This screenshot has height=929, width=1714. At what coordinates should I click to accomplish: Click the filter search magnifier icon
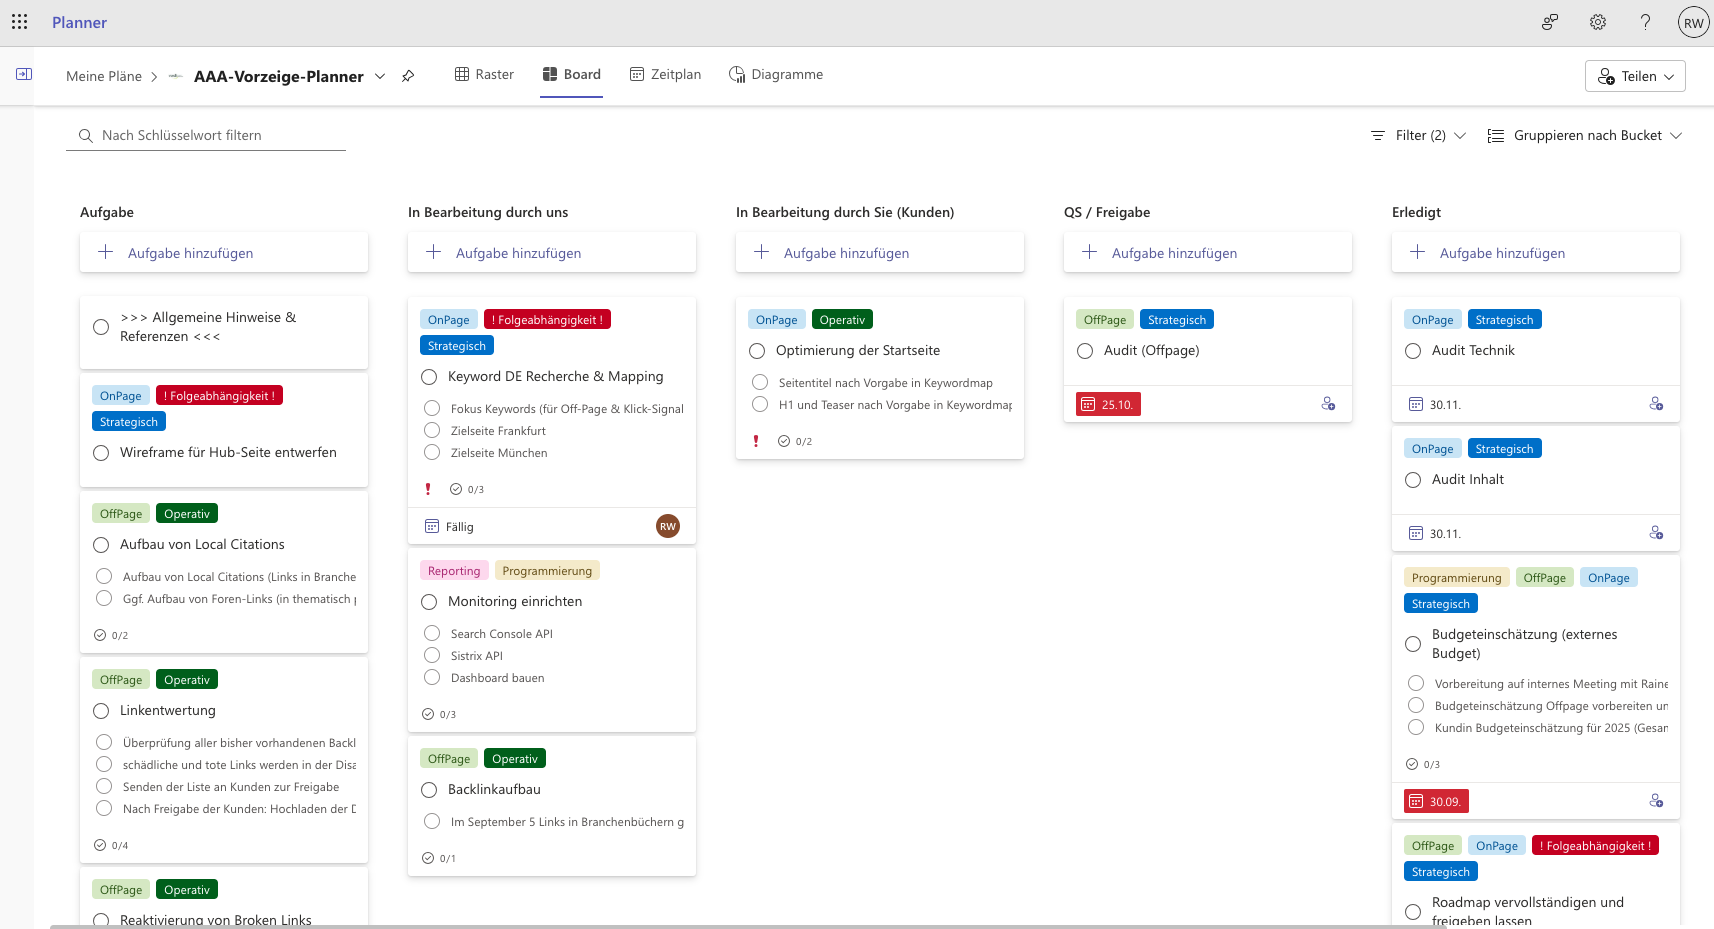coord(86,136)
